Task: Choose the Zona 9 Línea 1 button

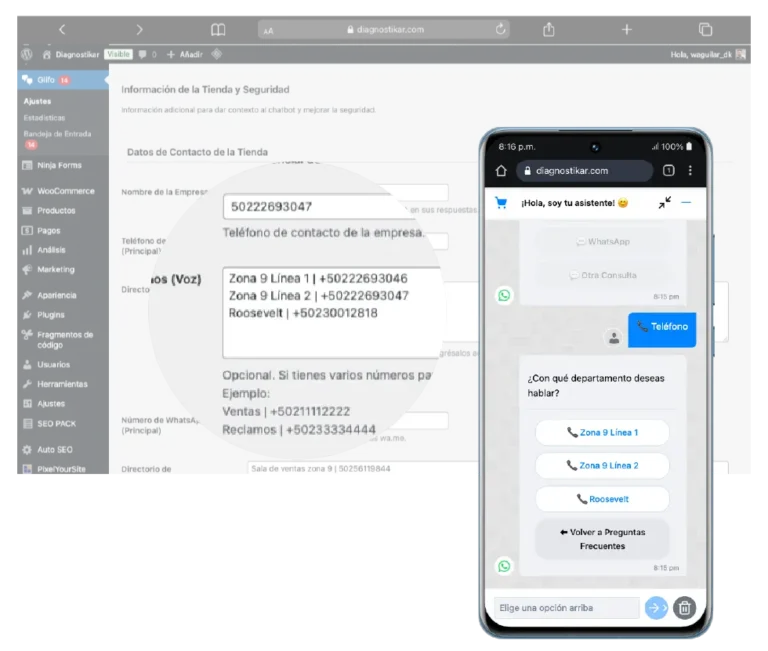Action: tap(602, 432)
